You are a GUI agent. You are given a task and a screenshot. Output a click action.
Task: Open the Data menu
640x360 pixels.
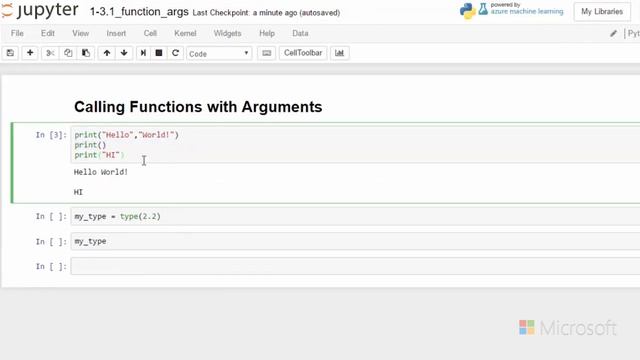point(300,33)
